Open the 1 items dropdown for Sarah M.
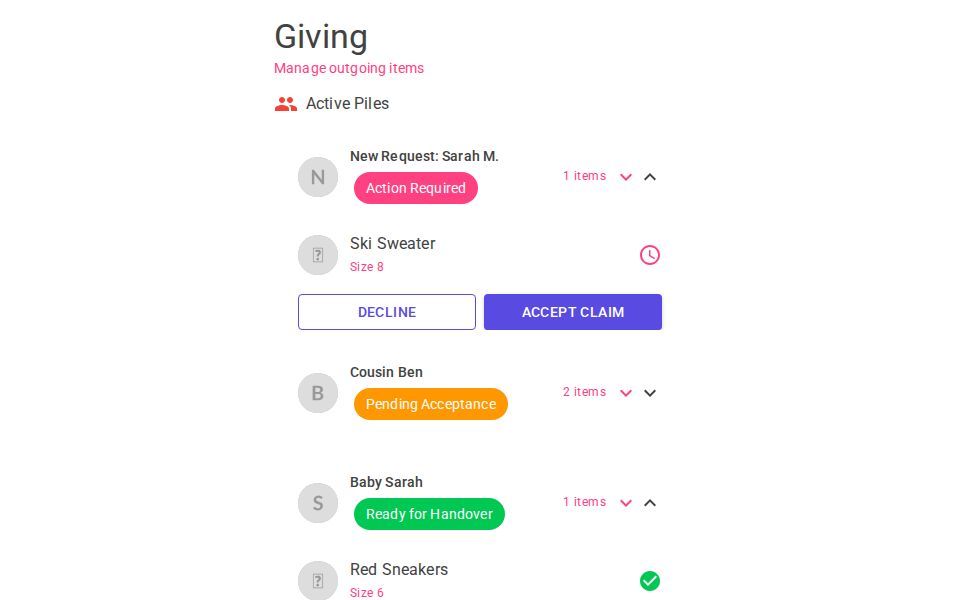 [x=626, y=177]
